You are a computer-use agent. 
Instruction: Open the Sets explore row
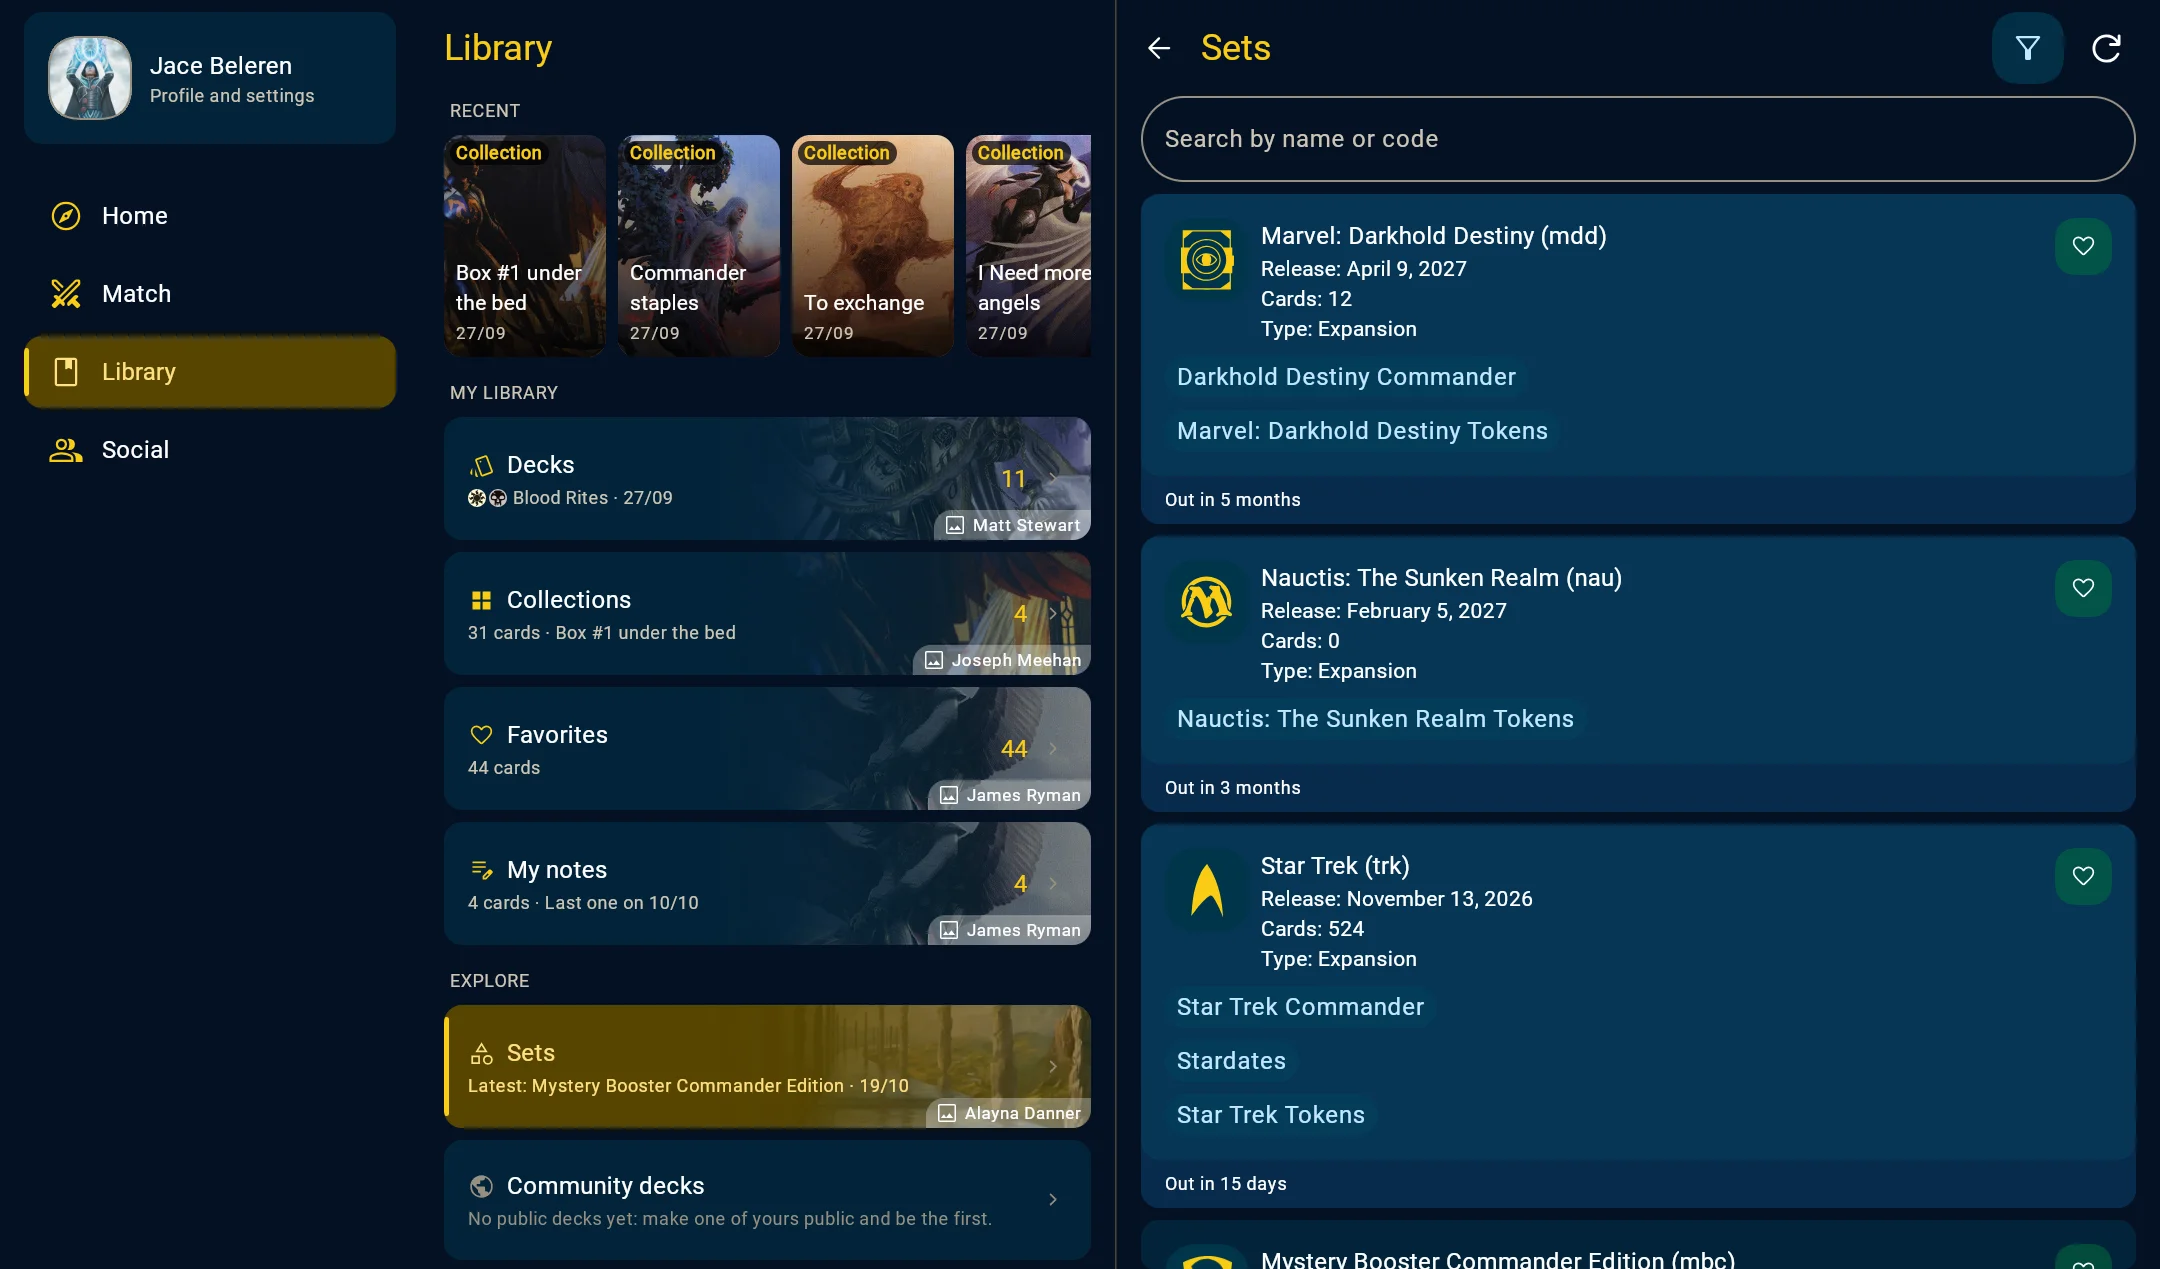coord(767,1067)
